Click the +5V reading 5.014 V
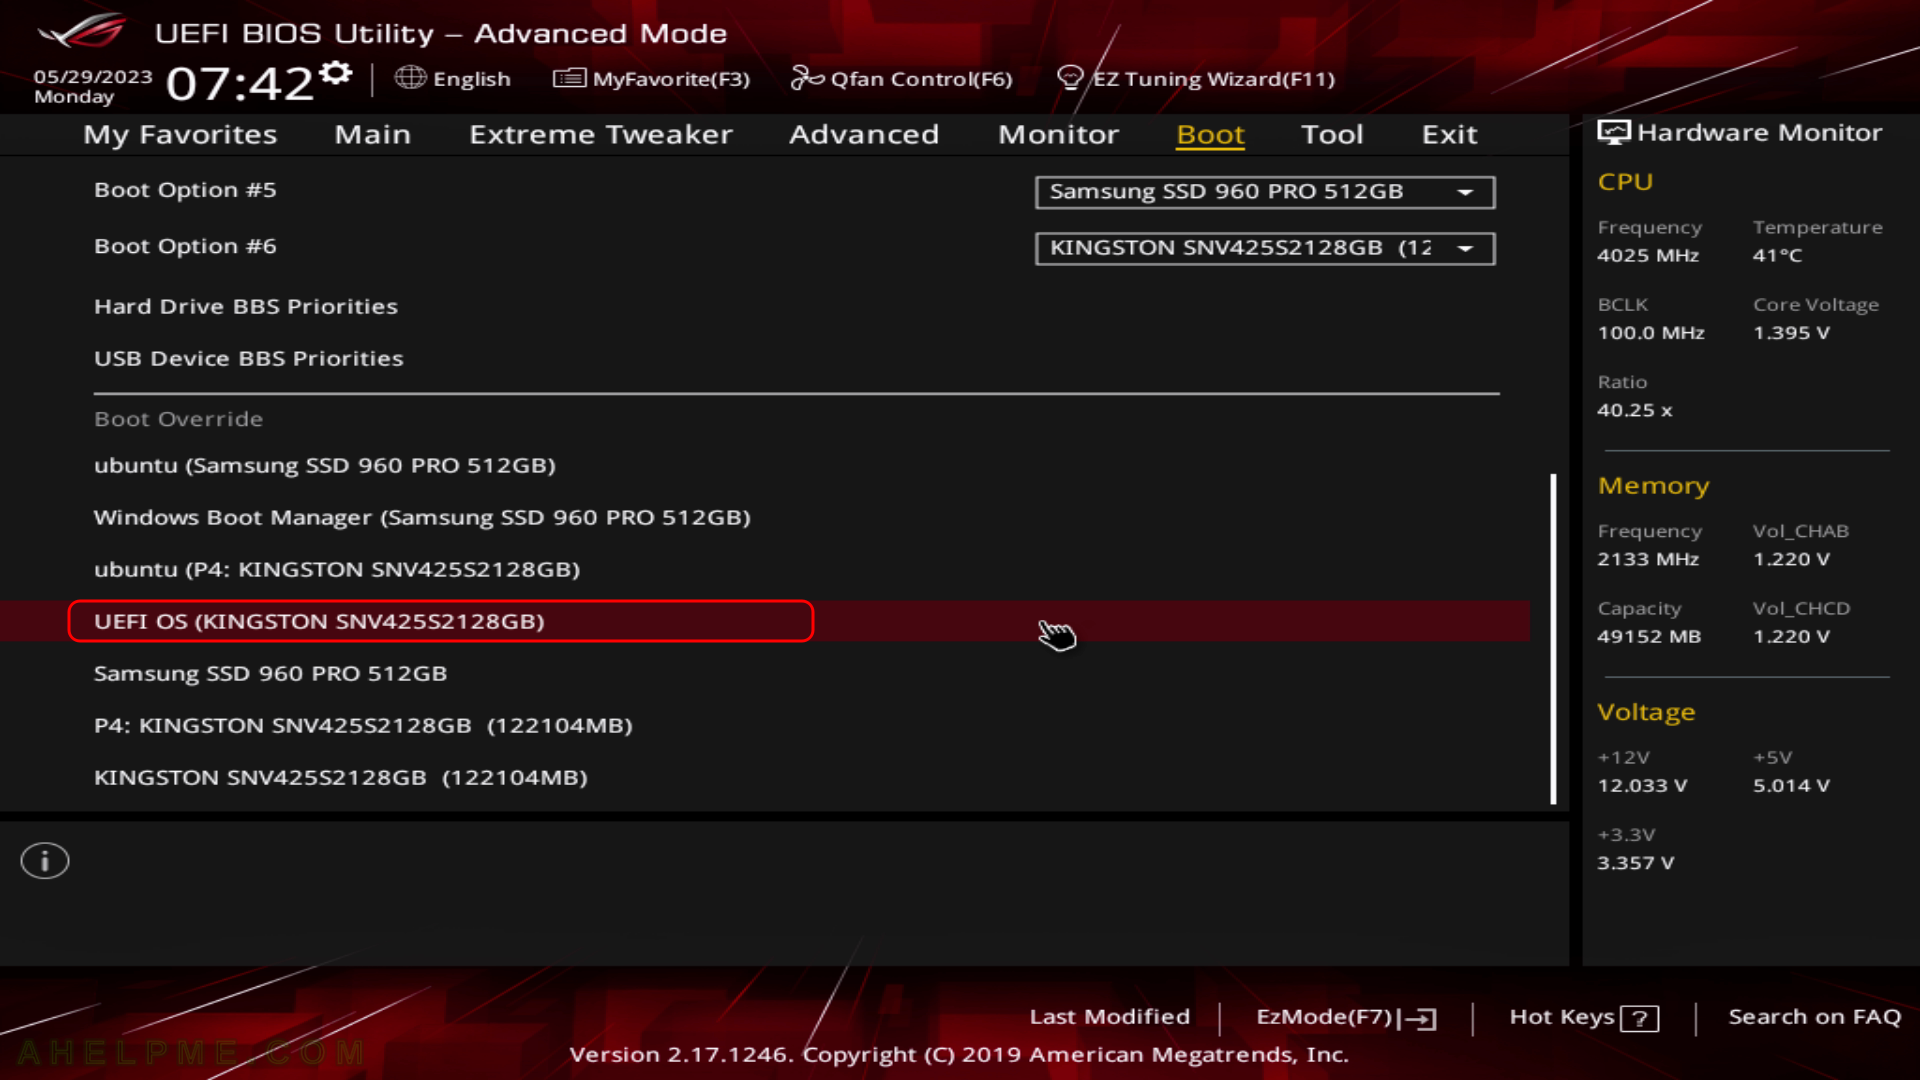 click(x=1791, y=786)
